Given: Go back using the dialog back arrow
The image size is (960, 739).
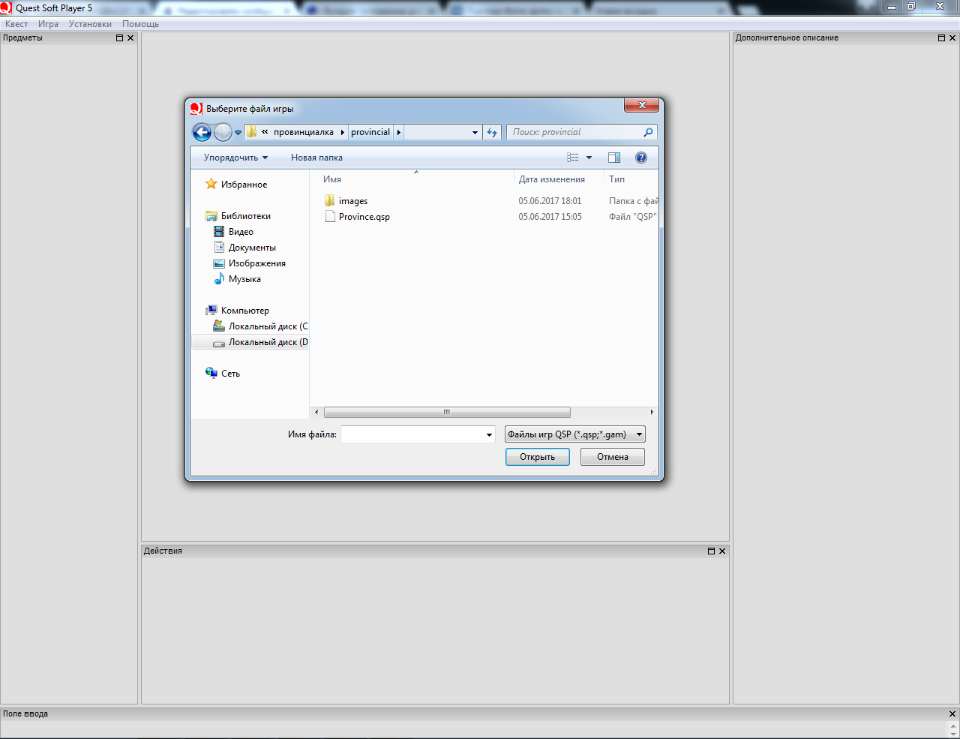Looking at the screenshot, I should pos(201,132).
